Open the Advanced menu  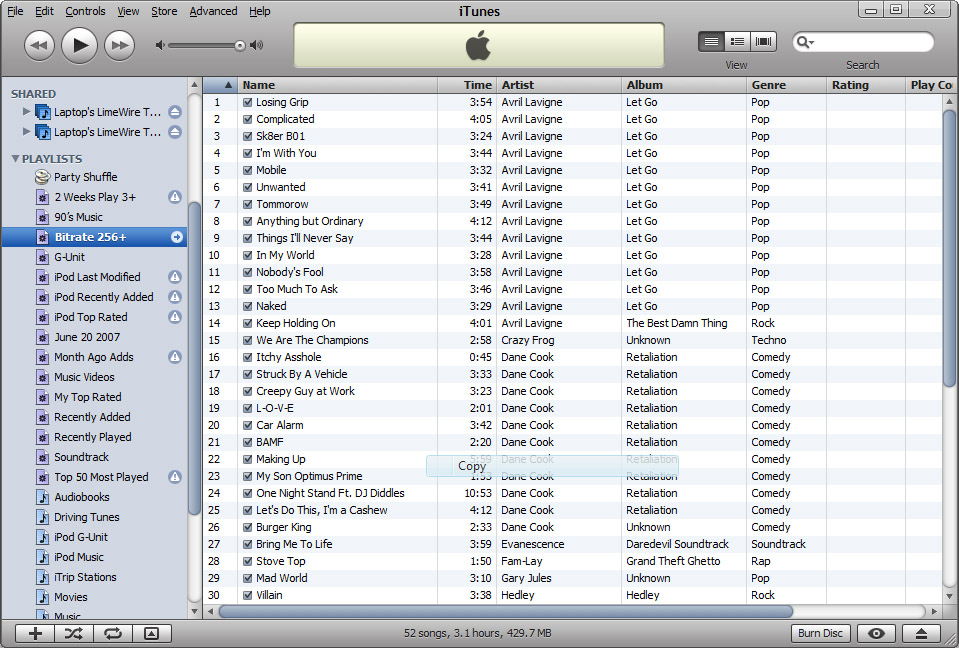click(x=213, y=11)
